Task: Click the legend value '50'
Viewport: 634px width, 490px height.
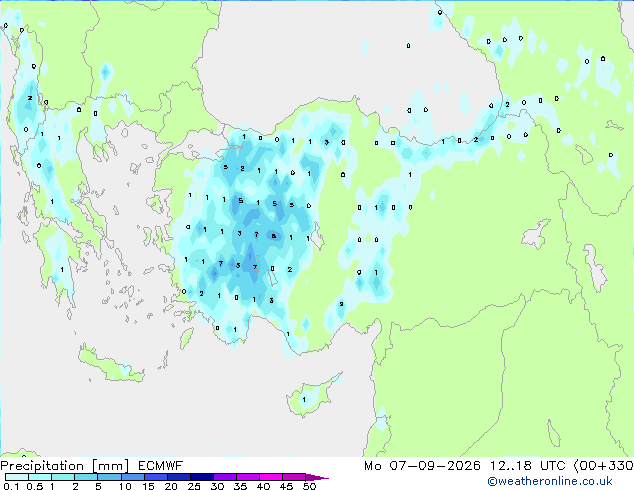Action: (309, 486)
